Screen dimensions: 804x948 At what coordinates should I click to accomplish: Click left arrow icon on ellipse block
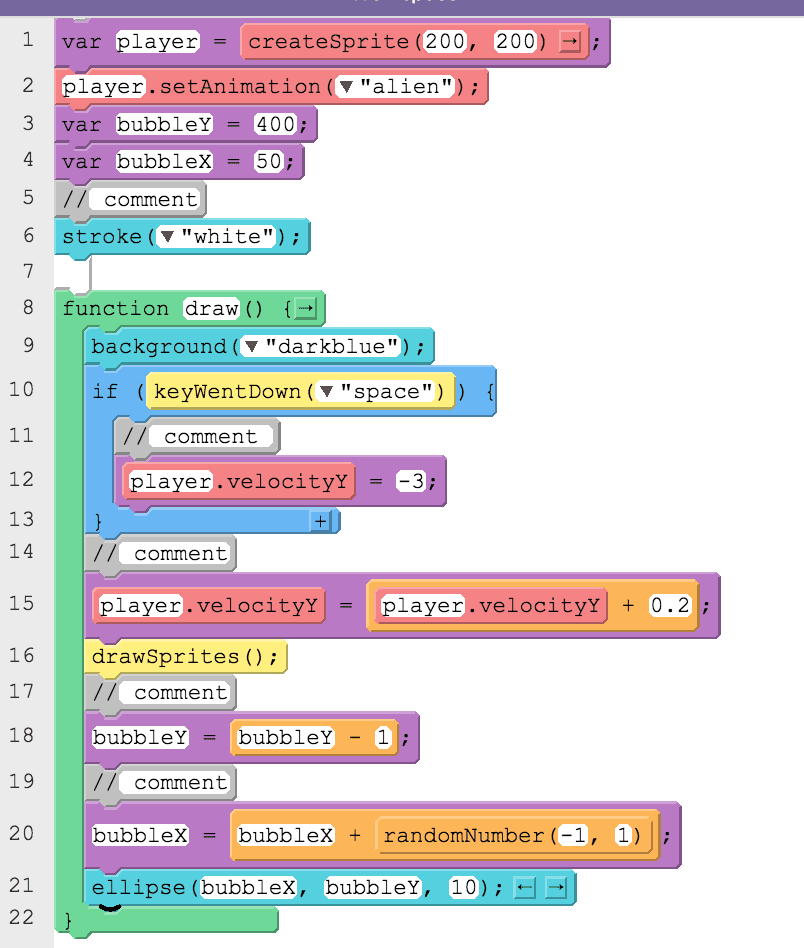524,888
